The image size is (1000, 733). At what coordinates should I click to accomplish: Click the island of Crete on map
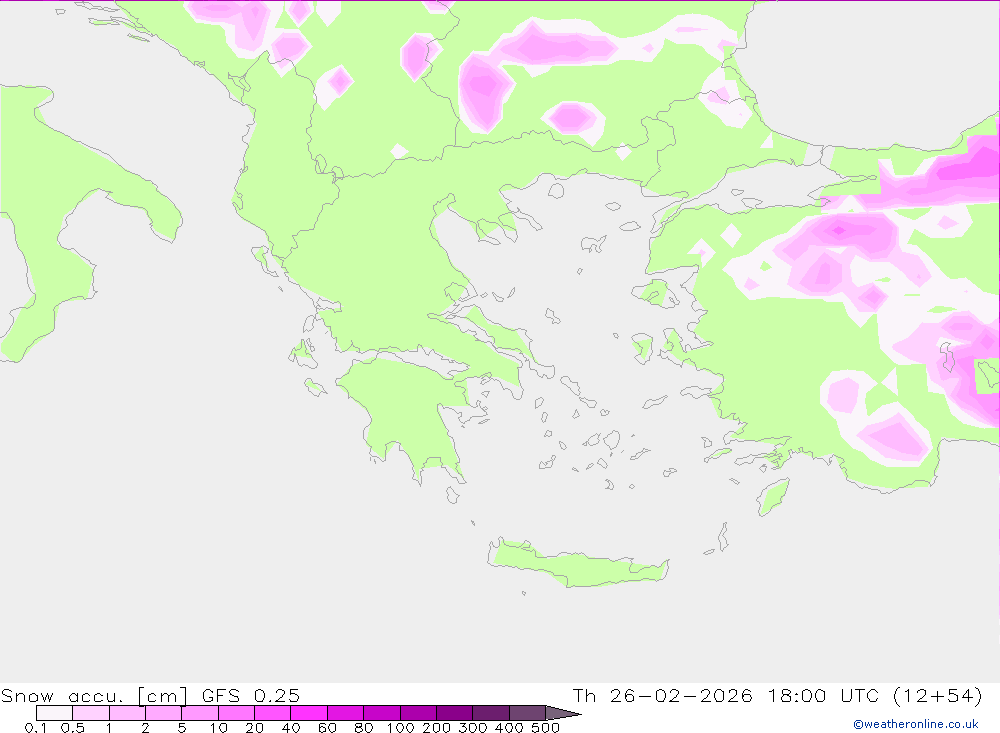[577, 565]
